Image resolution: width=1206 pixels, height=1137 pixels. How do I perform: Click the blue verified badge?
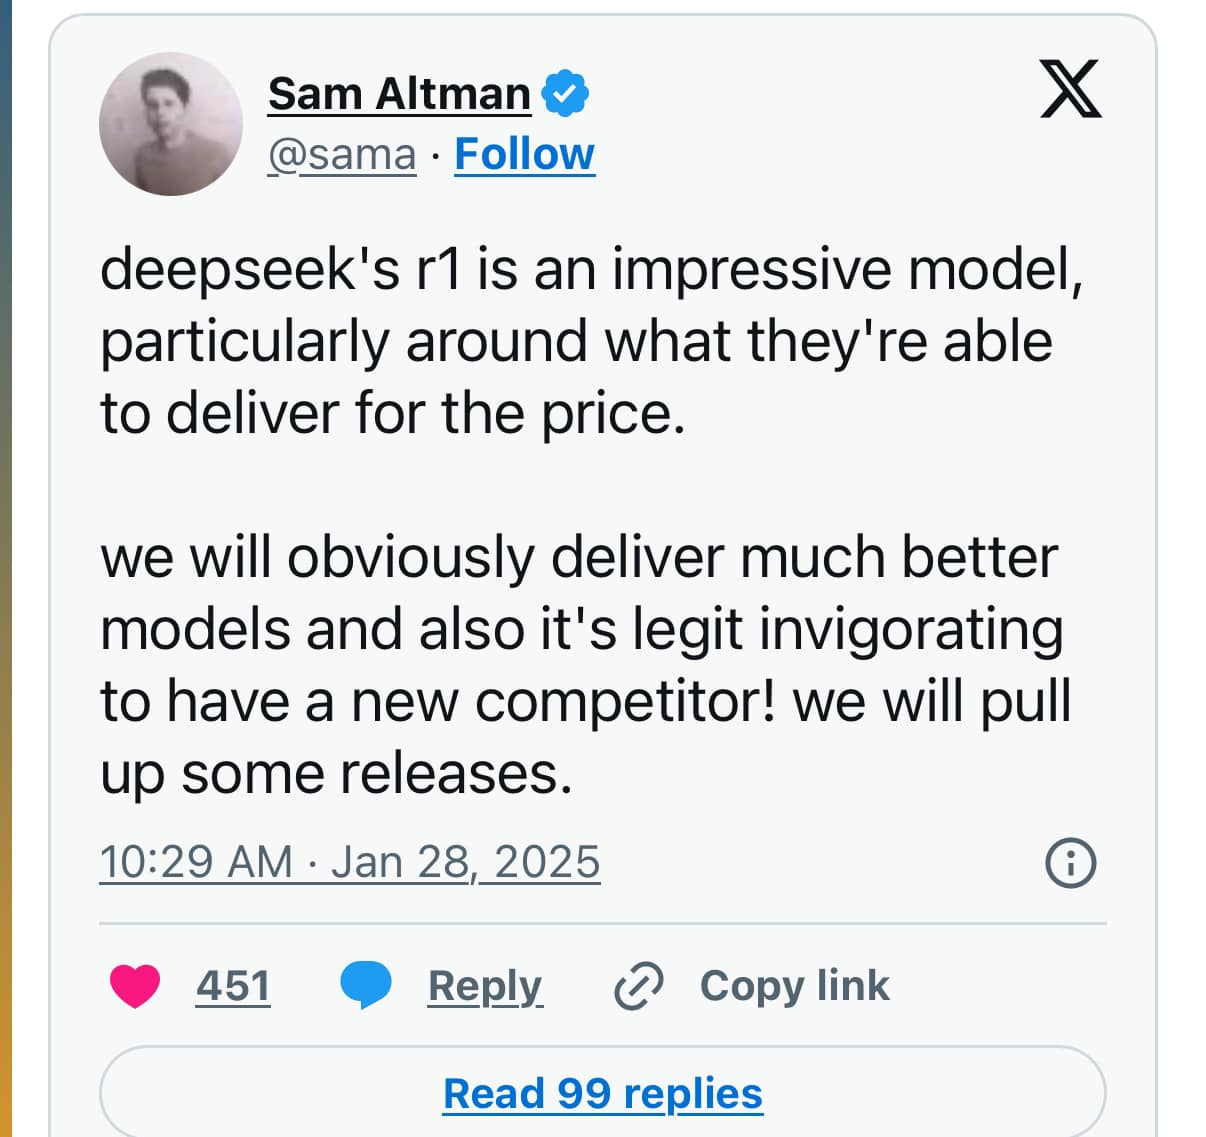[565, 94]
